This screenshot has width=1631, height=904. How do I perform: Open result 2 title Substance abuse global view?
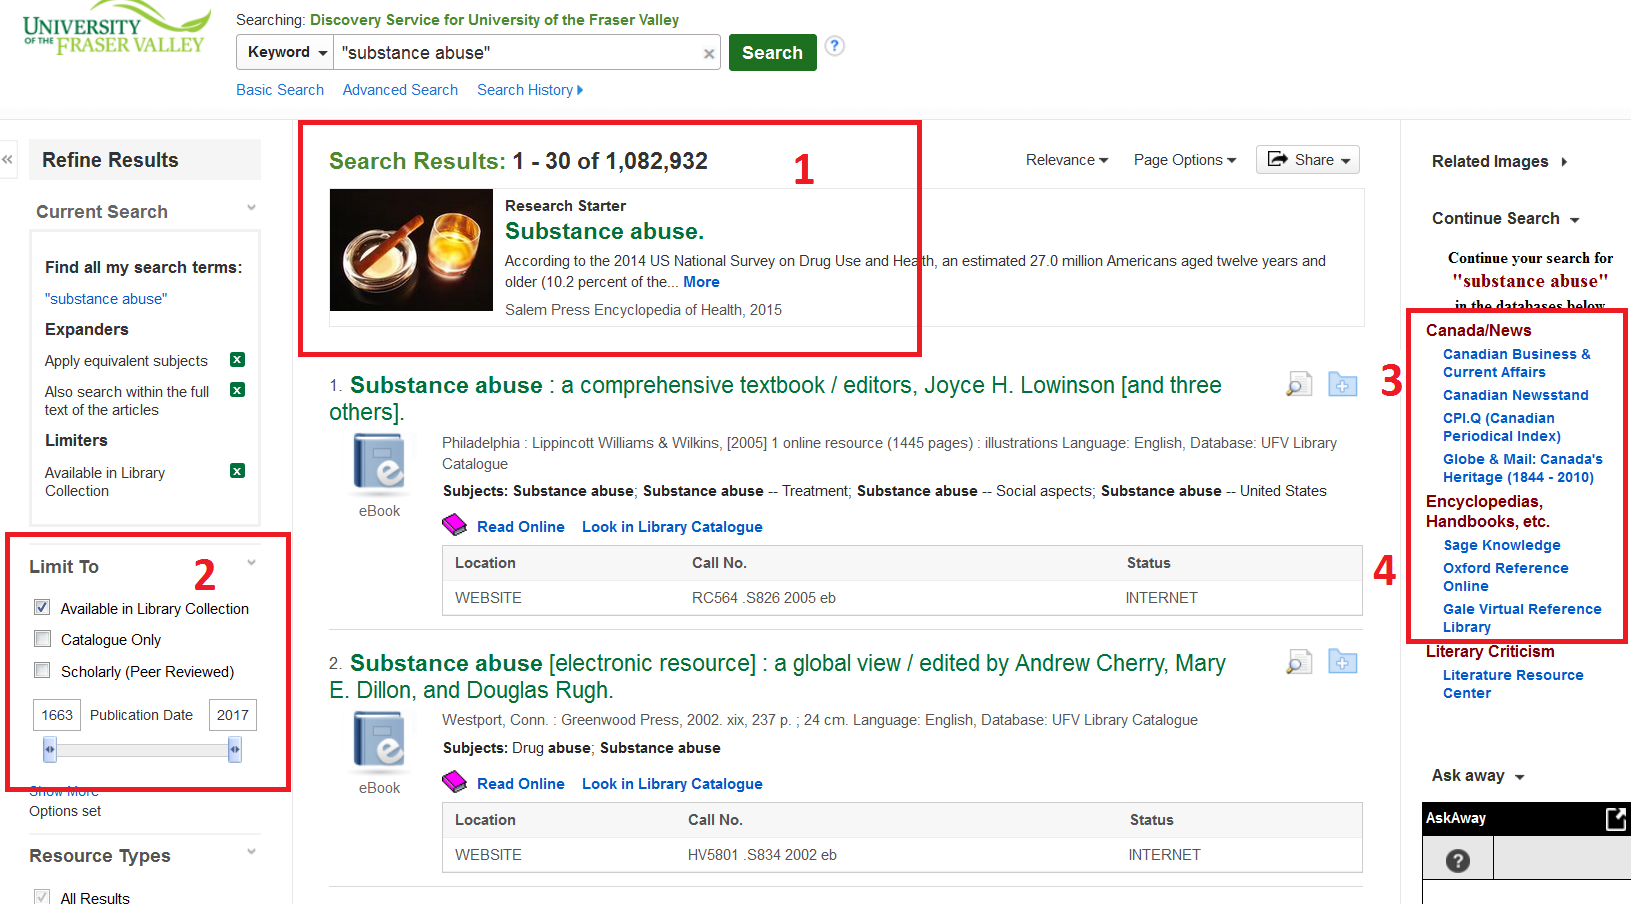[777, 676]
